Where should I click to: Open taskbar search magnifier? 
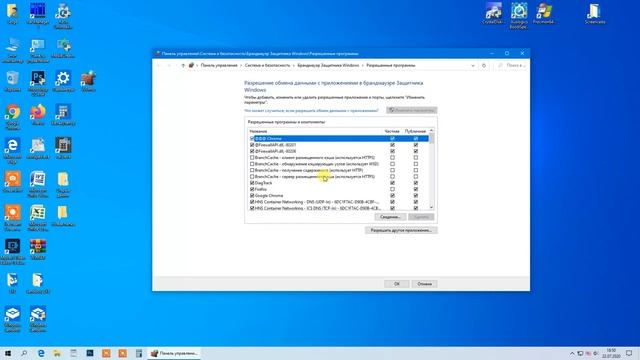click(x=24, y=353)
